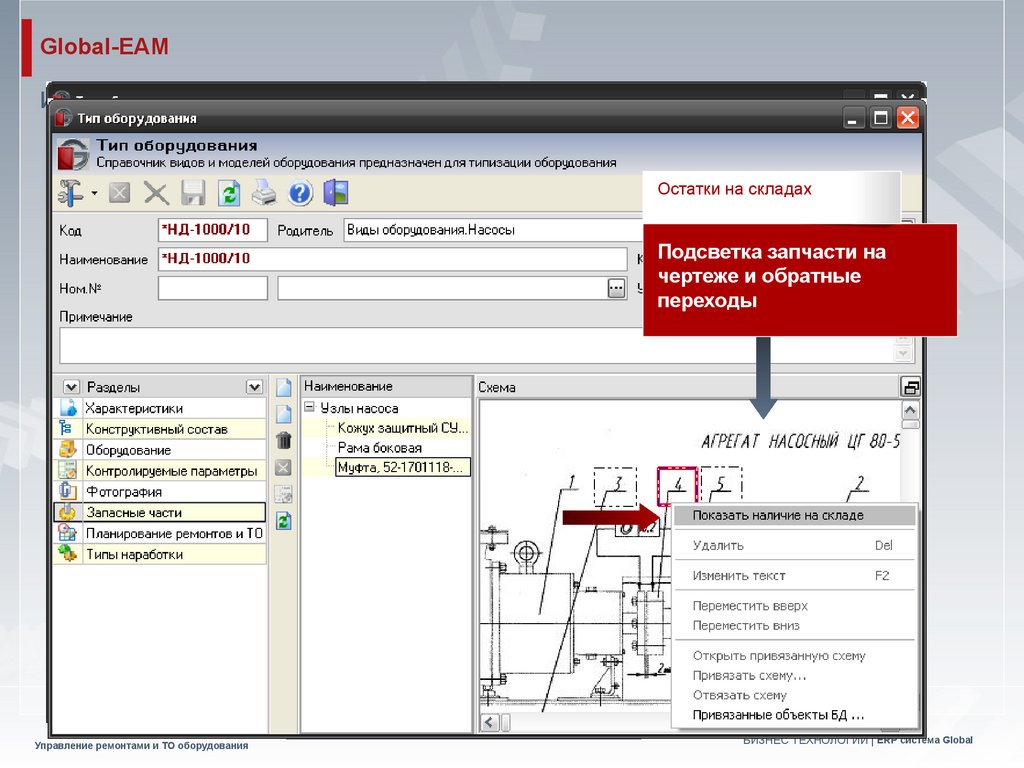The height and width of the screenshot is (768, 1024).
Task: Select Показать наличие на складе menu item
Action: coord(778,515)
